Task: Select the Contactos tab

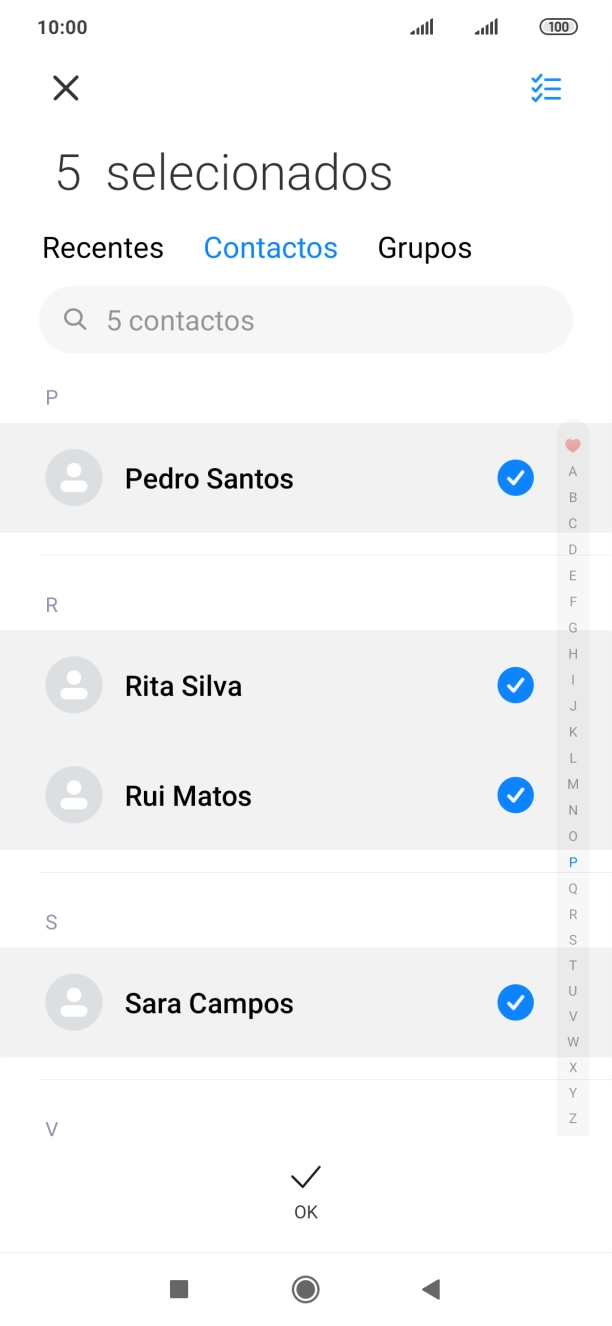Action: pos(270,247)
